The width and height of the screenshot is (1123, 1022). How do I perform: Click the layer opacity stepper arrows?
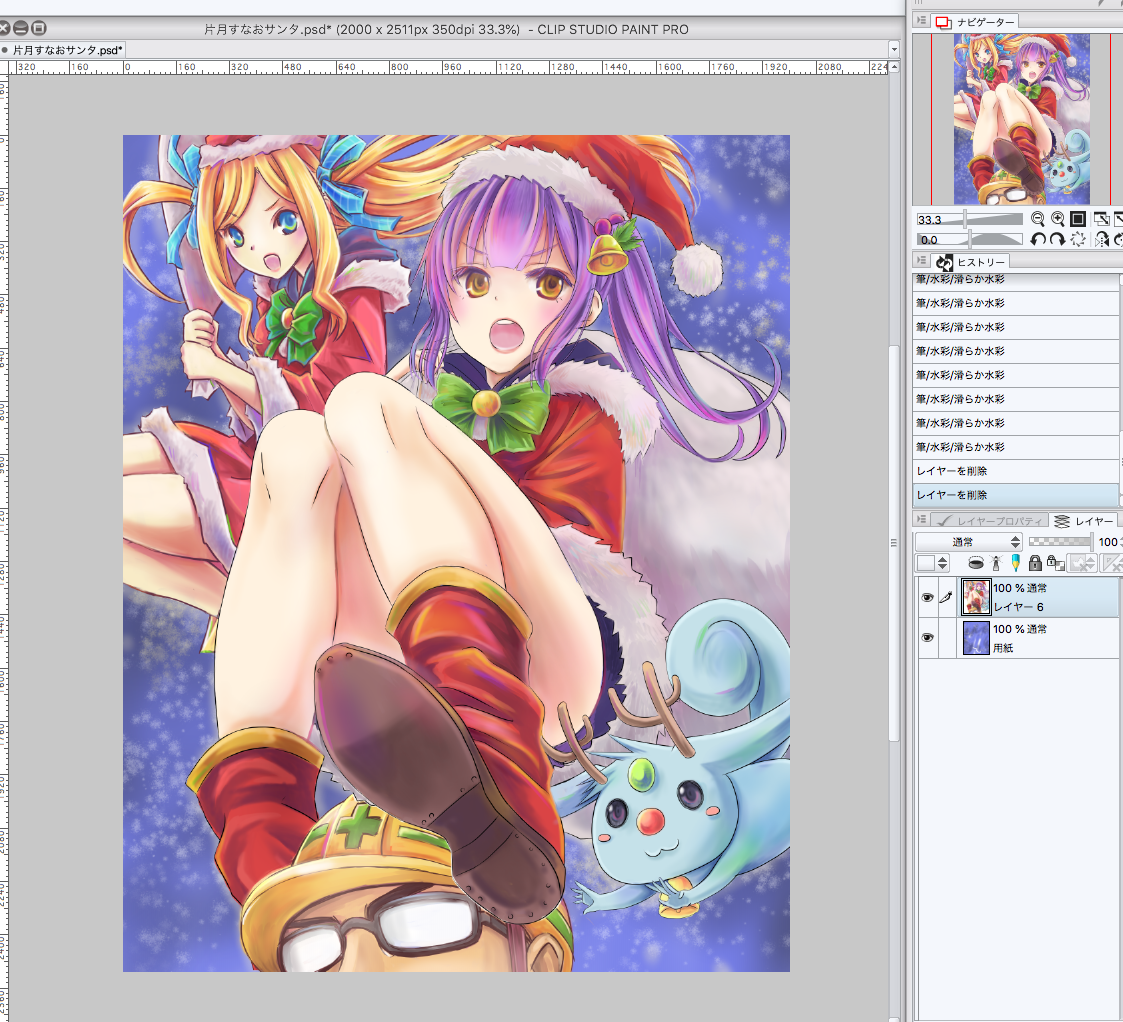pos(1121,542)
